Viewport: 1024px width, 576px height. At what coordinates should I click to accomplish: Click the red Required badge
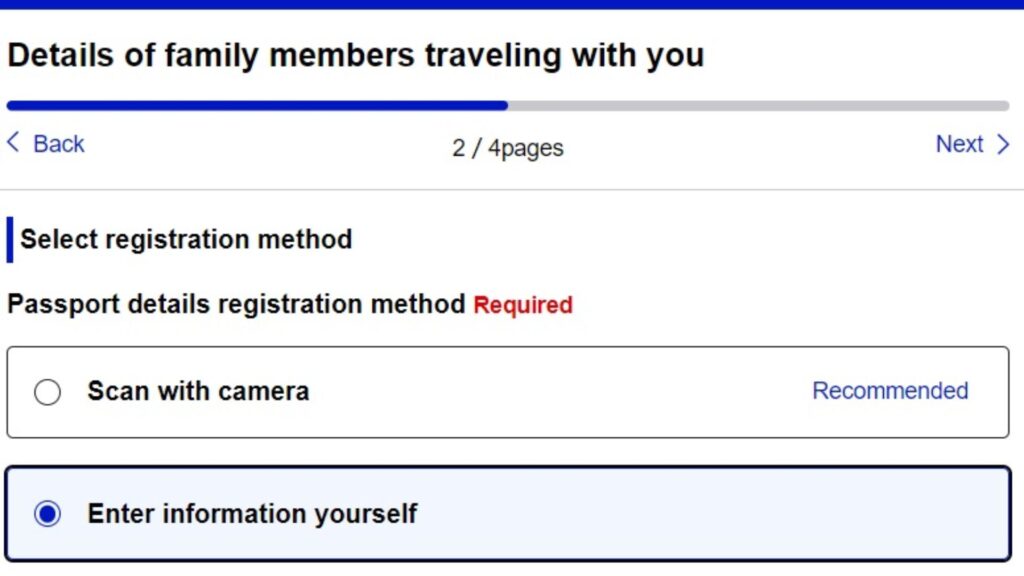[x=522, y=305]
